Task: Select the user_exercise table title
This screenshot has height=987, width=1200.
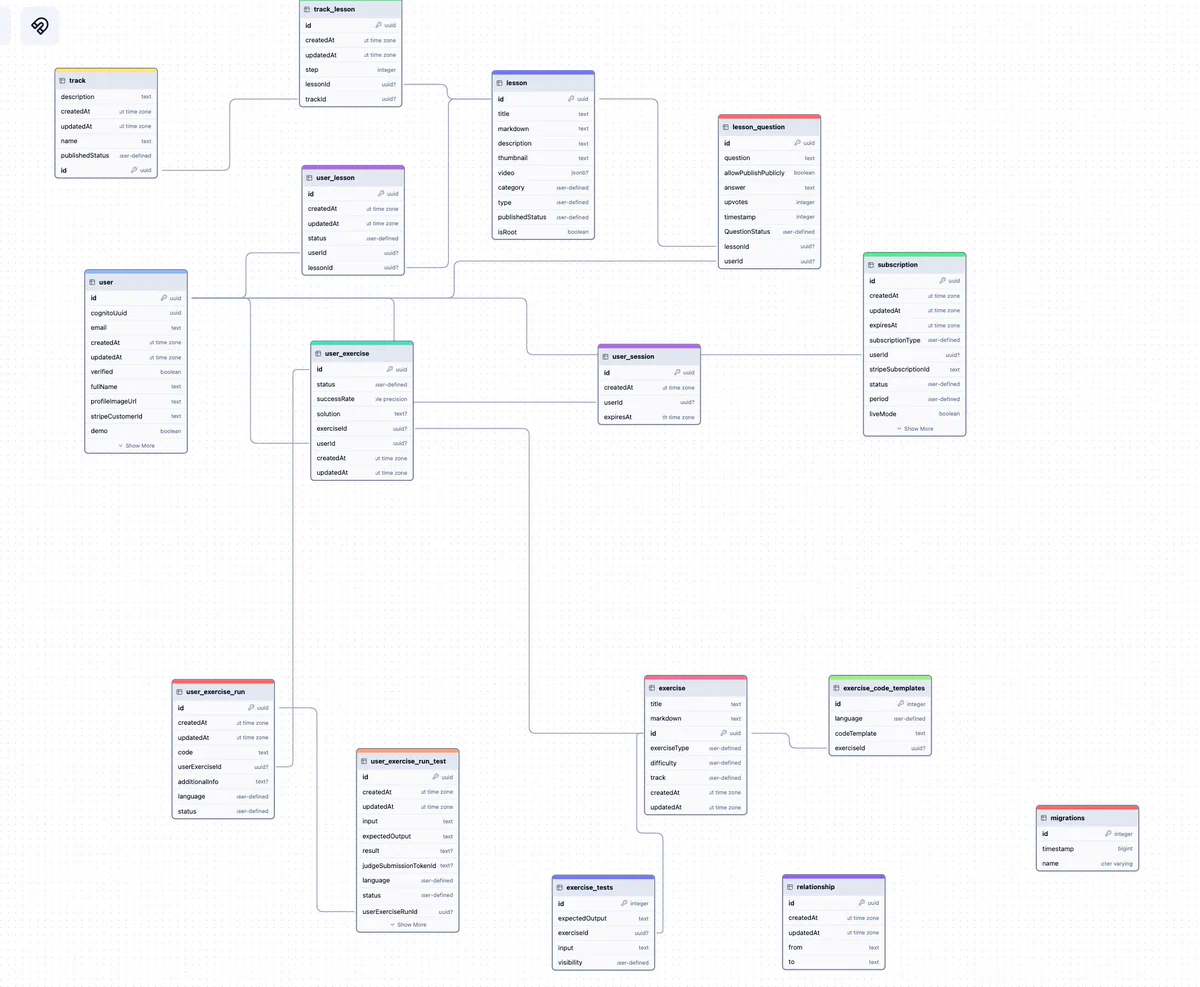Action: [x=347, y=353]
